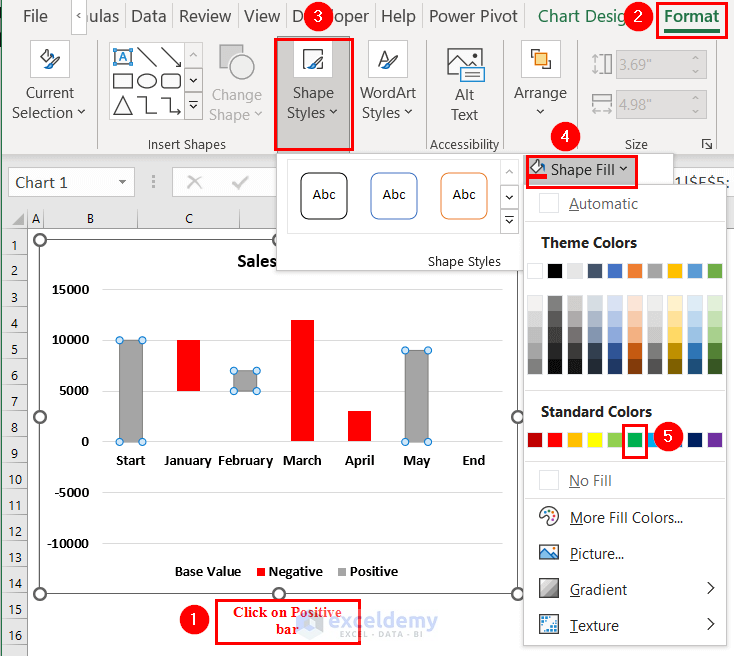The image size is (734, 656).
Task: Click Shape Styles button in ribbon
Action: pyautogui.click(x=313, y=94)
